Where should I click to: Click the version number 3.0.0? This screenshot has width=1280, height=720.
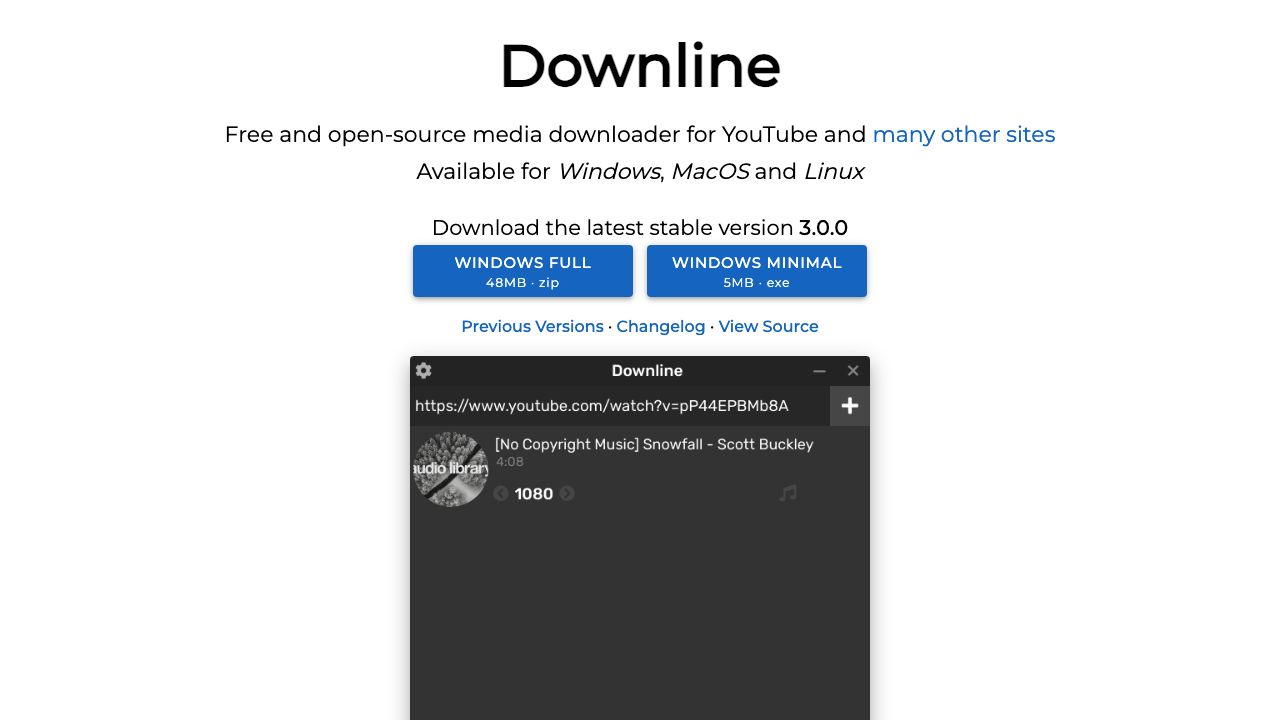[x=823, y=228]
